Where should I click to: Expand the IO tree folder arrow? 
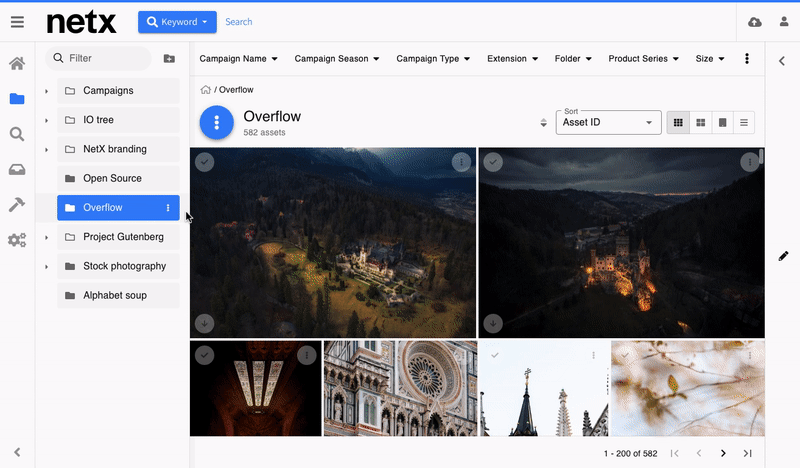[x=46, y=120]
